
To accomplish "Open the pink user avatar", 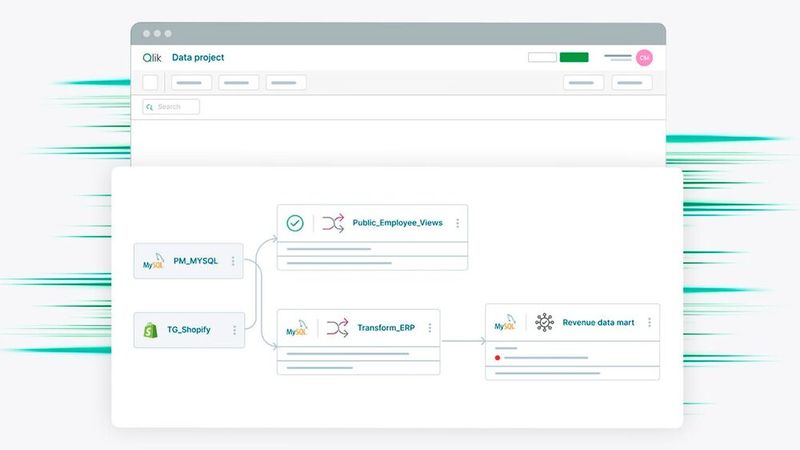I will 644,58.
